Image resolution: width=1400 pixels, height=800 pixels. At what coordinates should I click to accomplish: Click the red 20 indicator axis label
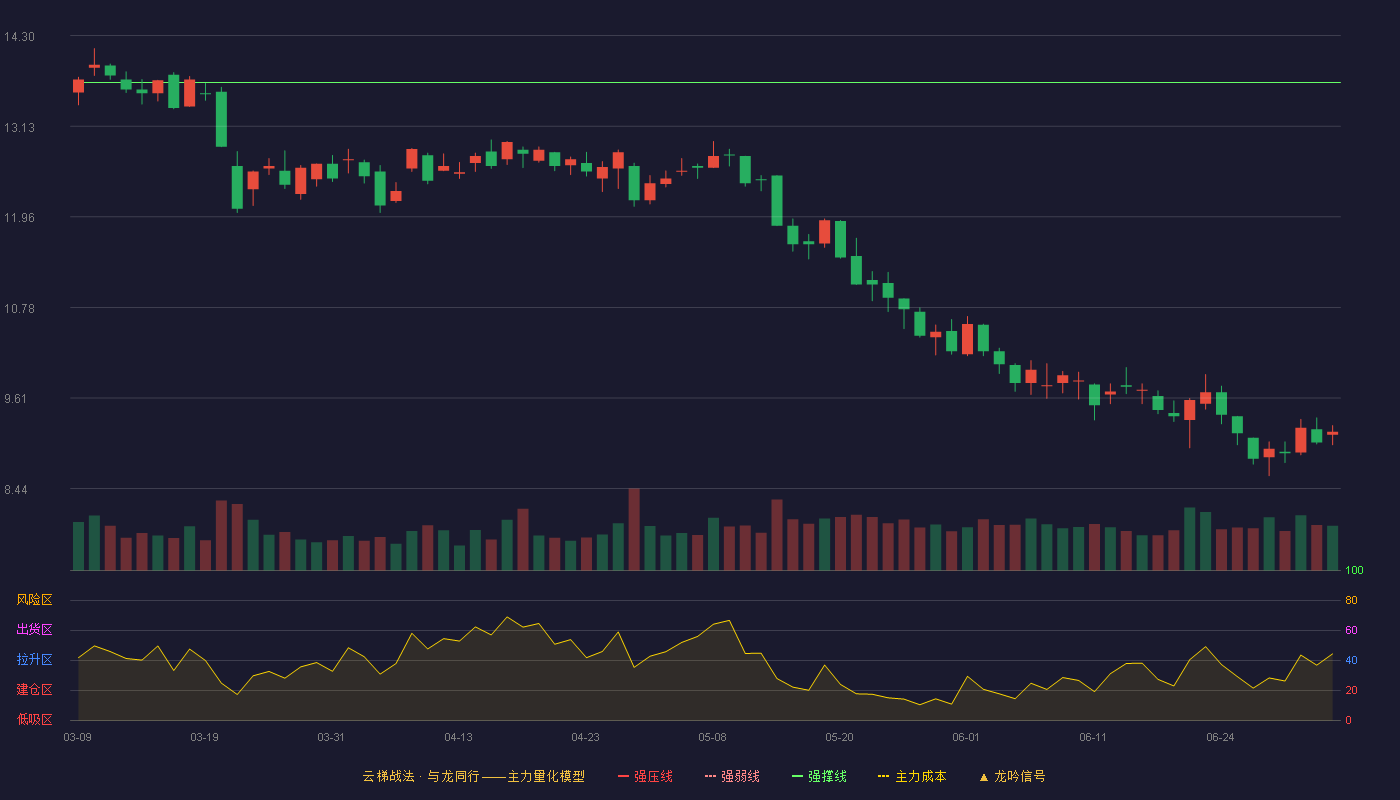pyautogui.click(x=1351, y=691)
